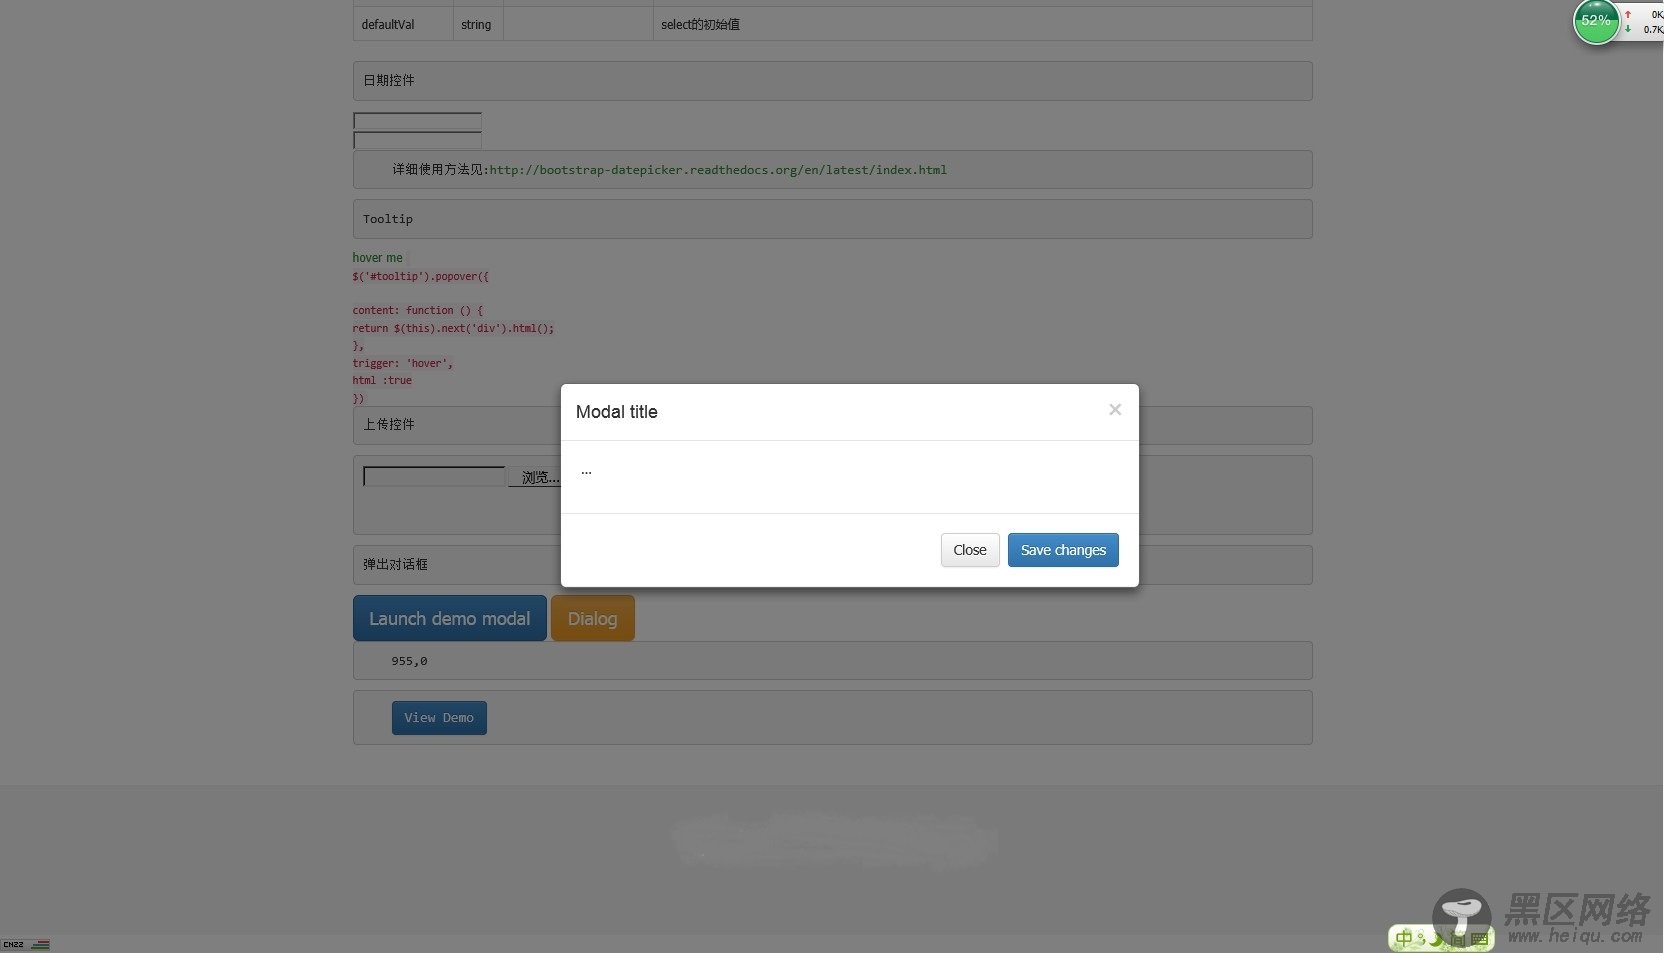Click the Modal title heading
The height and width of the screenshot is (953, 1664).
[x=617, y=412]
